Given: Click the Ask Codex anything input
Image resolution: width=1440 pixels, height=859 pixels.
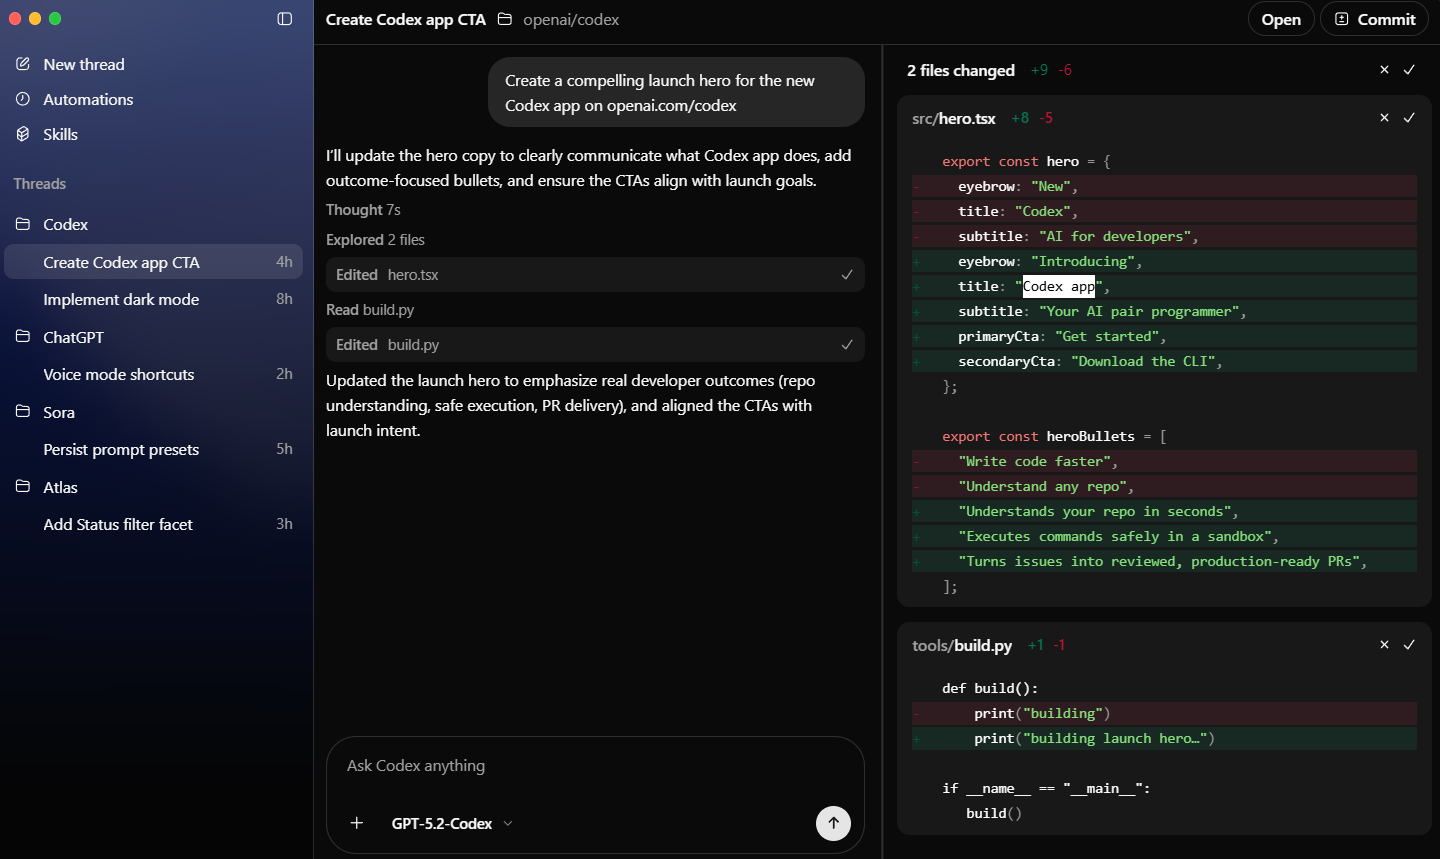Looking at the screenshot, I should (594, 766).
